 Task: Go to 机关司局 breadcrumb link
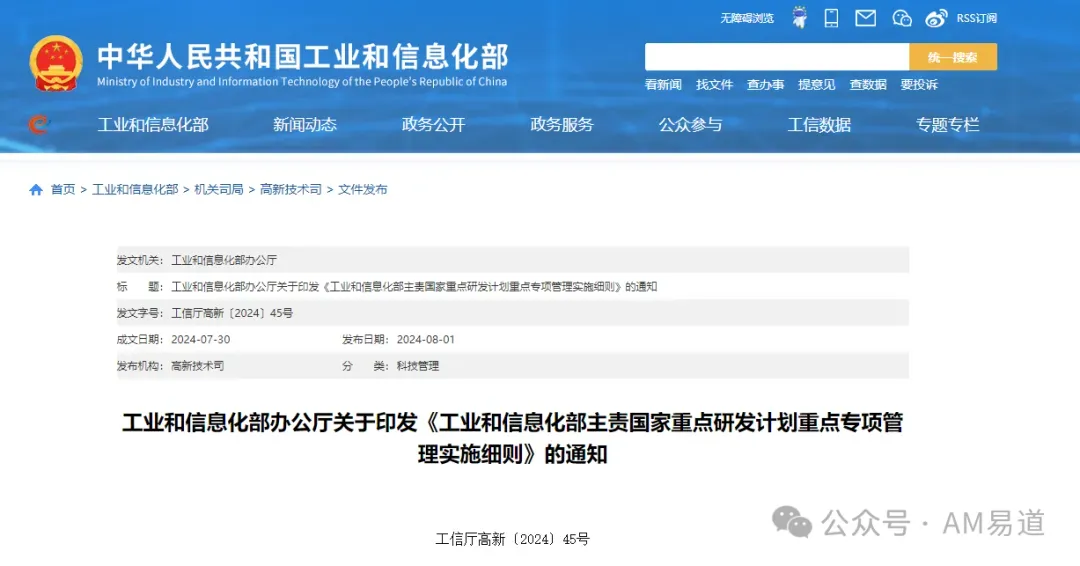point(219,189)
